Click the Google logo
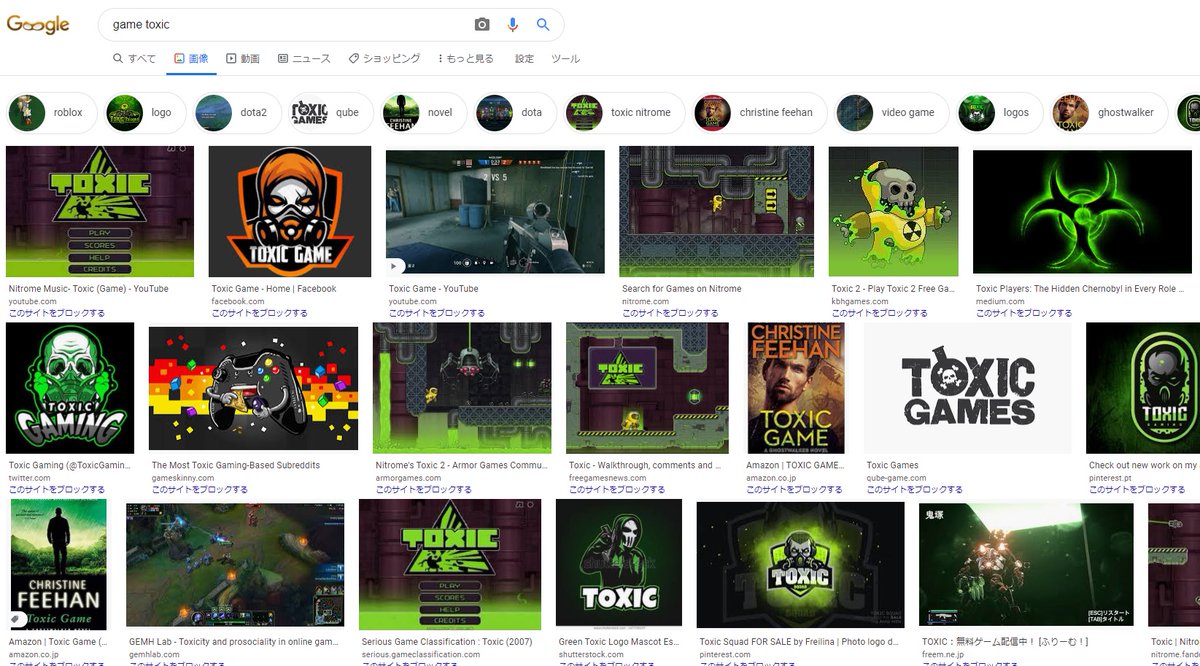Viewport: 1200px width, 666px height. coord(38,25)
